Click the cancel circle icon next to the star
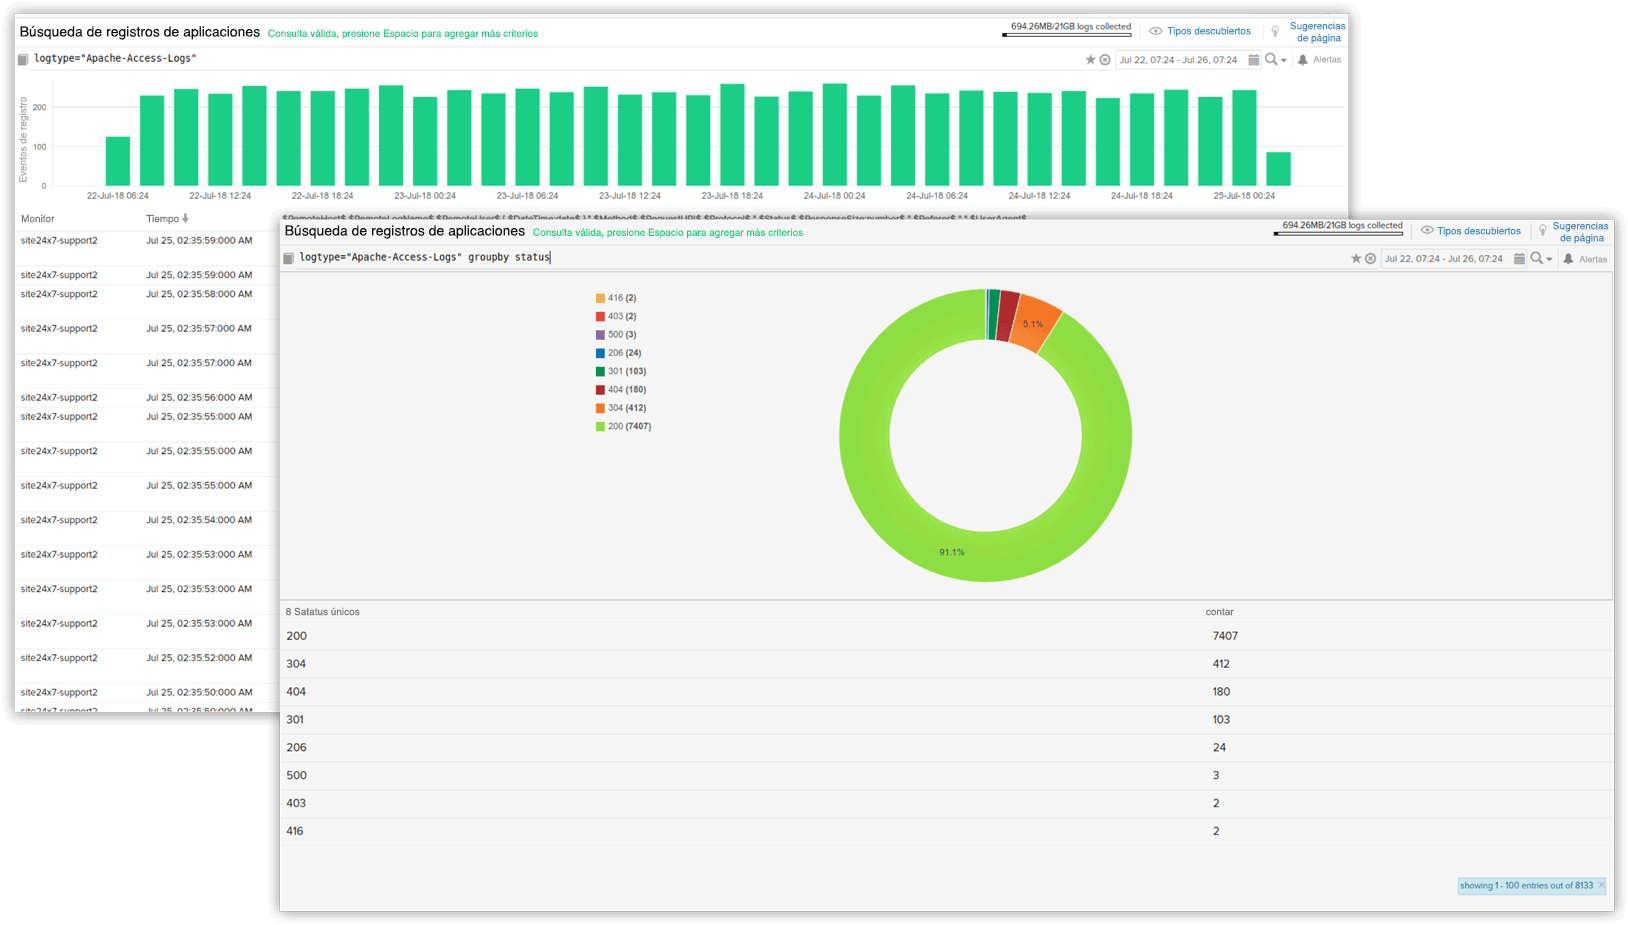 pos(1370,258)
